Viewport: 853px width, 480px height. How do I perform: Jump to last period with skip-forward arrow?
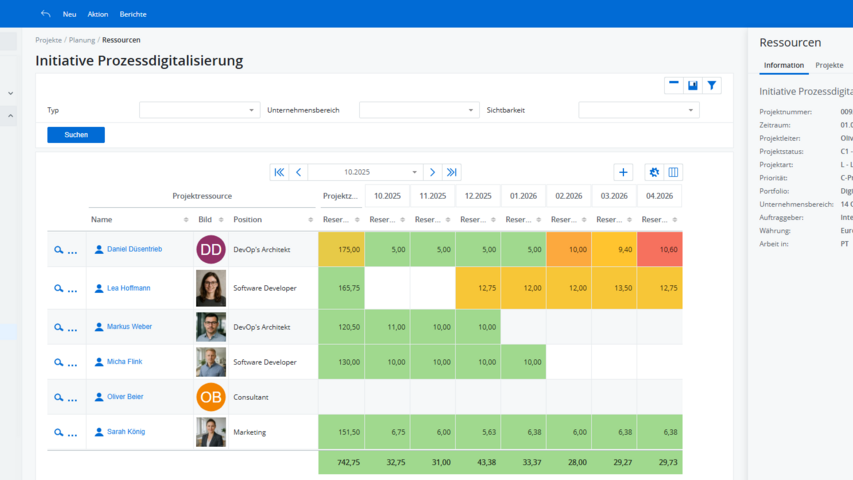pyautogui.click(x=451, y=173)
